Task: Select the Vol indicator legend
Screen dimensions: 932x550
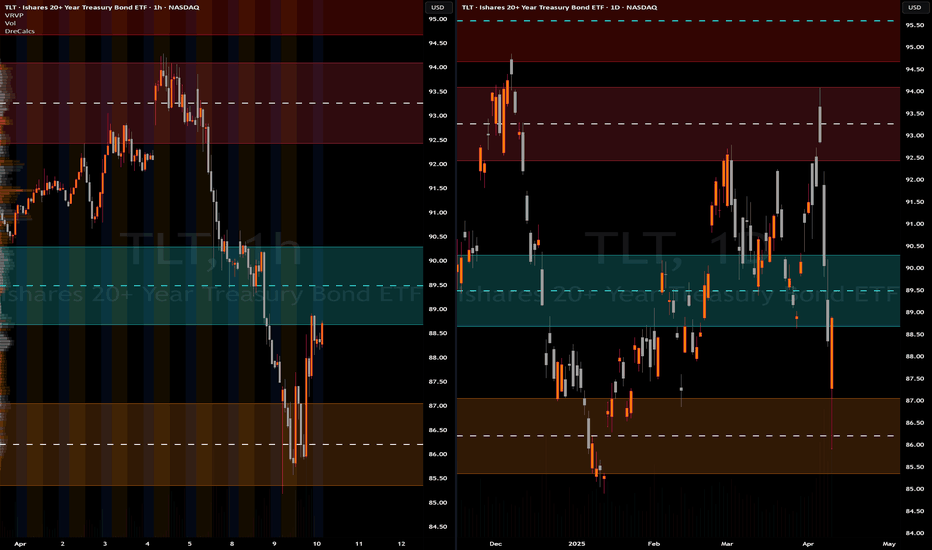Action: click(10, 23)
